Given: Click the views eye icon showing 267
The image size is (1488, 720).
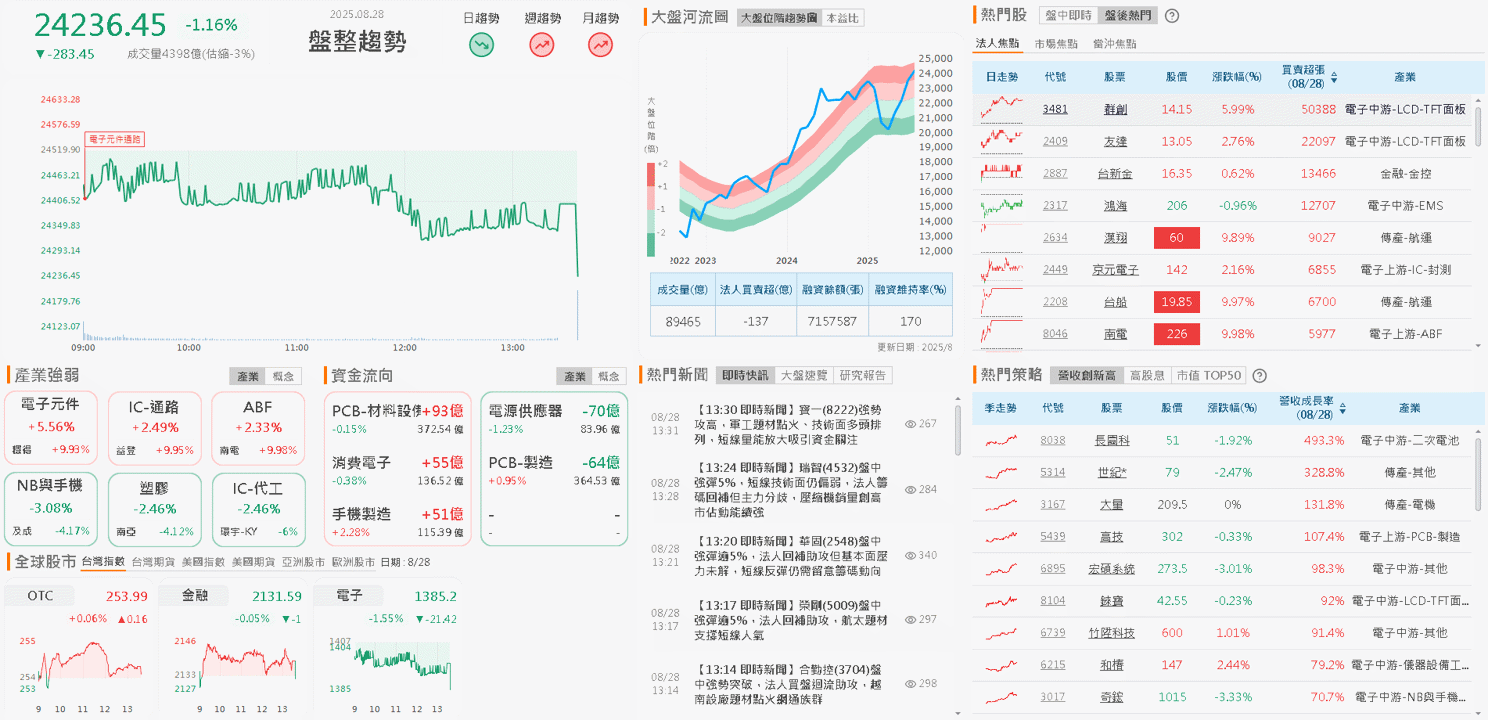Looking at the screenshot, I should [910, 424].
